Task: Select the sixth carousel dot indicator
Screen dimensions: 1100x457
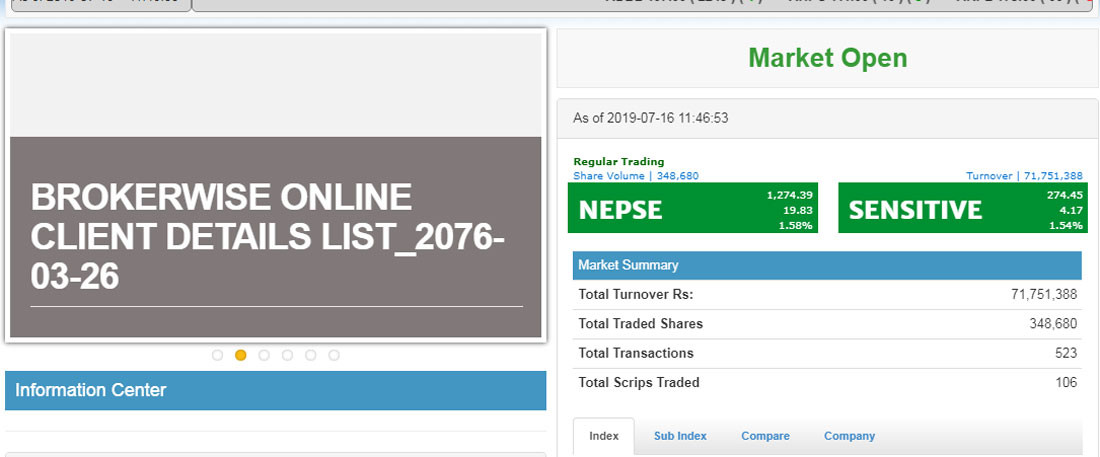Action: (334, 355)
